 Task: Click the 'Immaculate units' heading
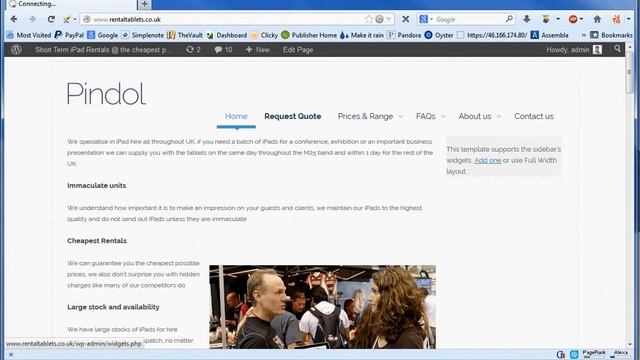tap(97, 185)
